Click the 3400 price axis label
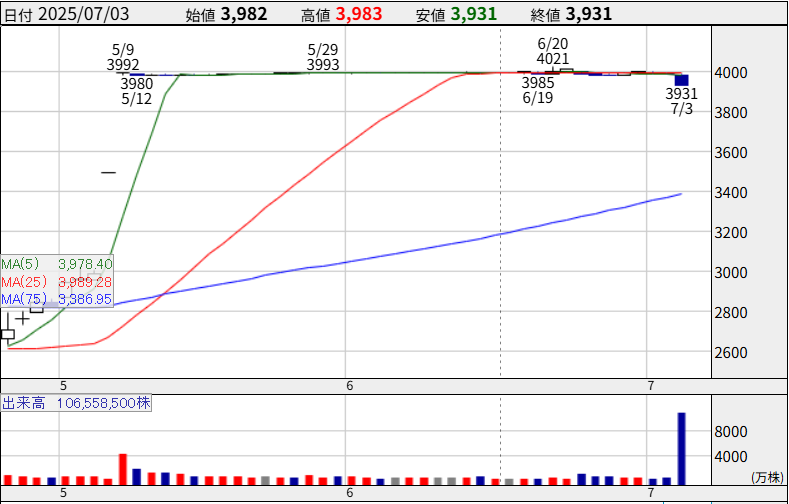 [731, 193]
